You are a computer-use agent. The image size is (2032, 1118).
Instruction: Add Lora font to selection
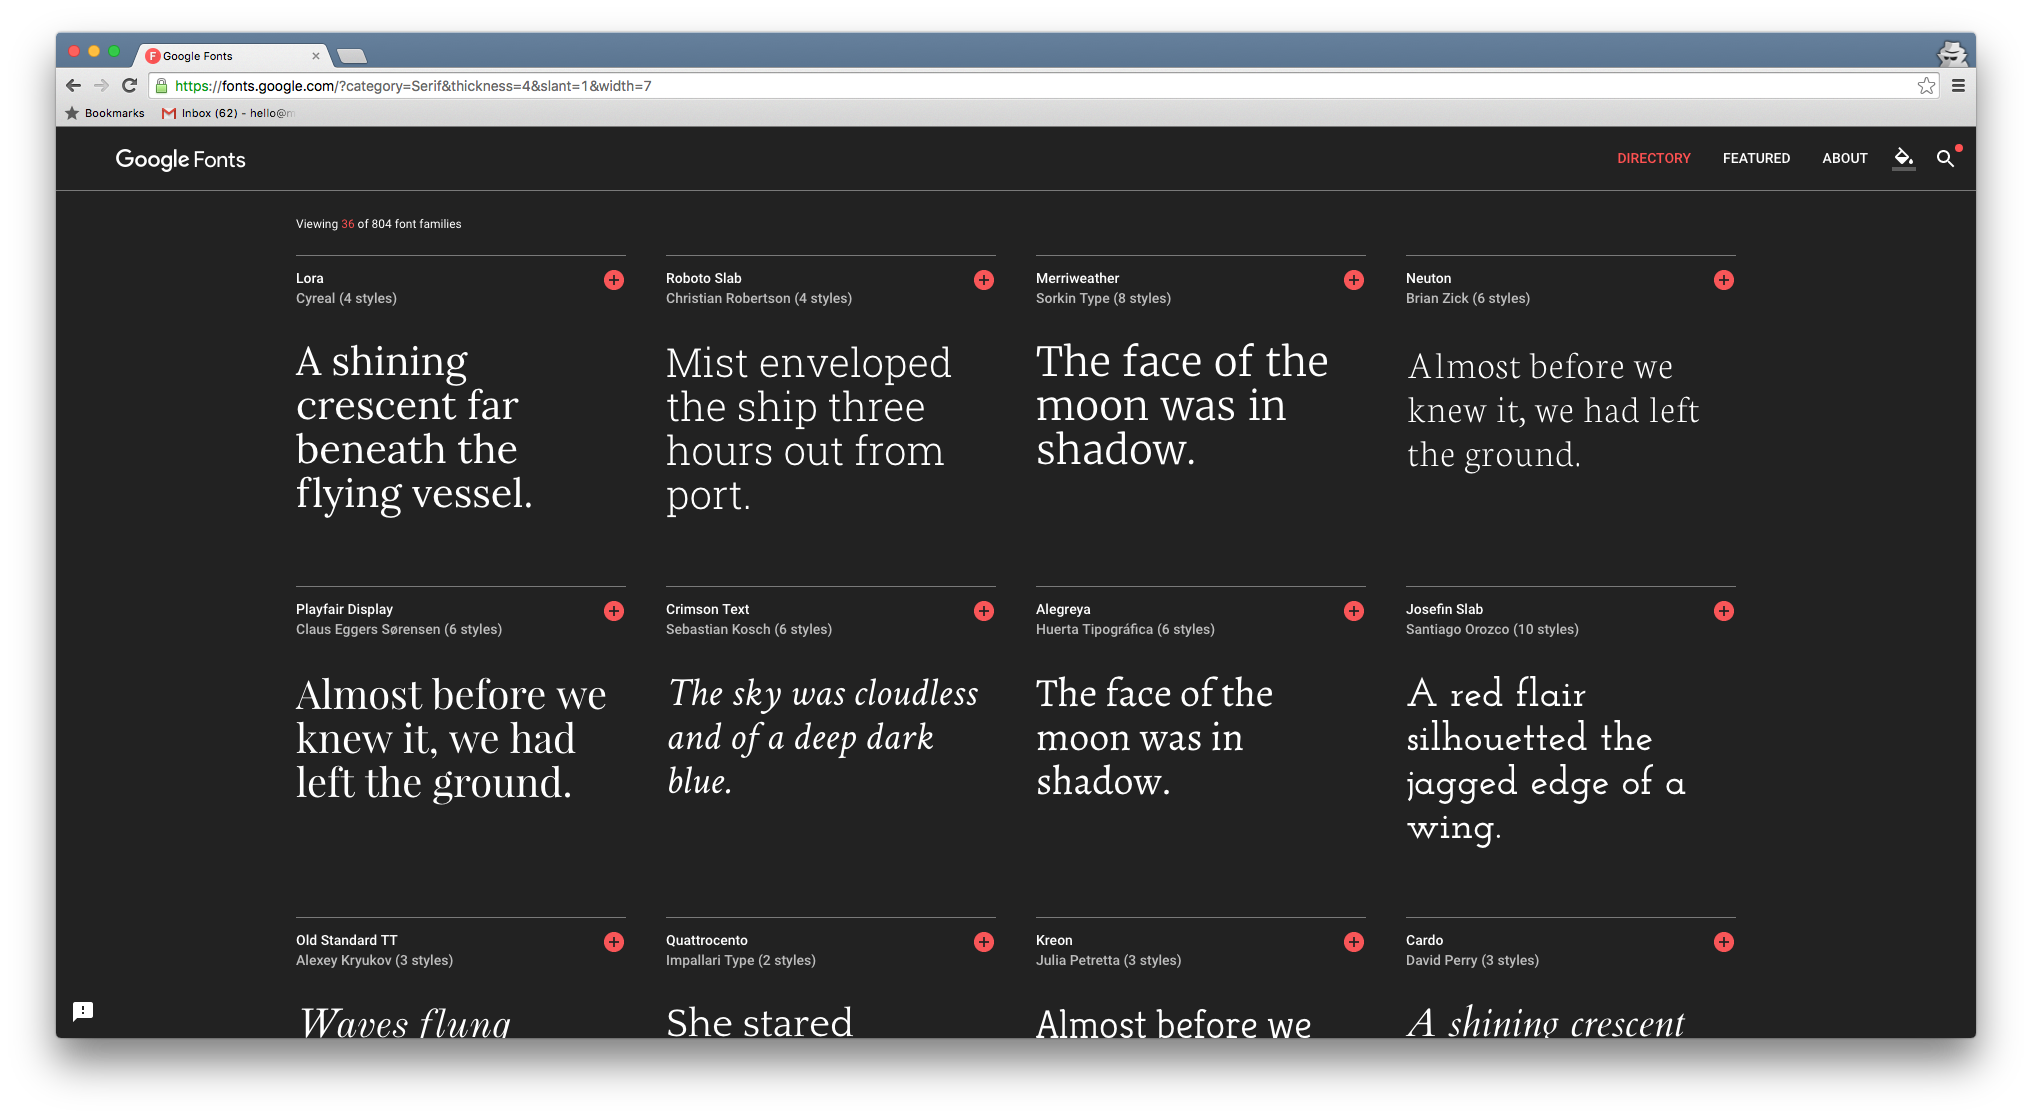click(x=614, y=280)
